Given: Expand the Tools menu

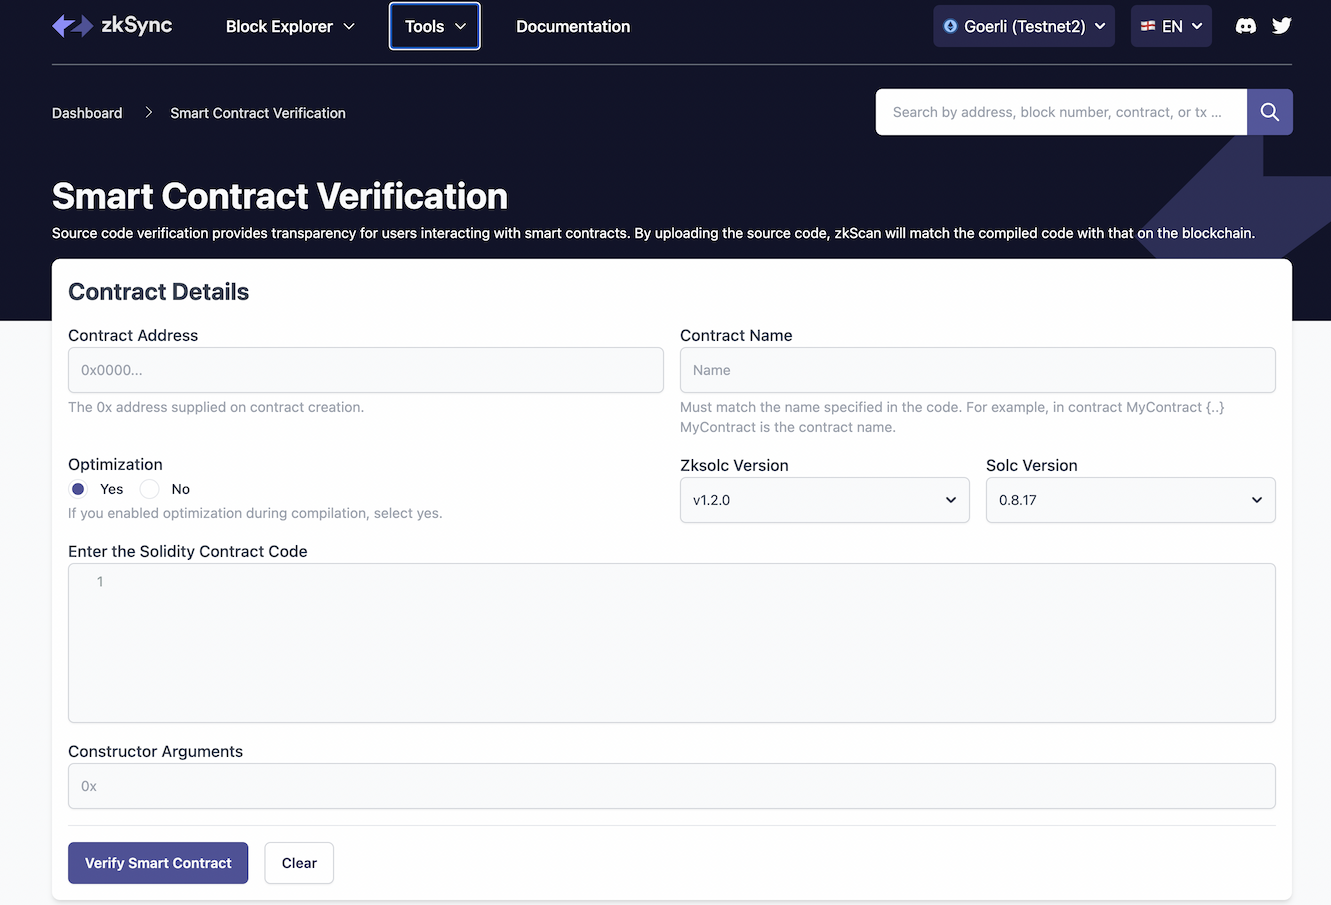Looking at the screenshot, I should (x=435, y=26).
